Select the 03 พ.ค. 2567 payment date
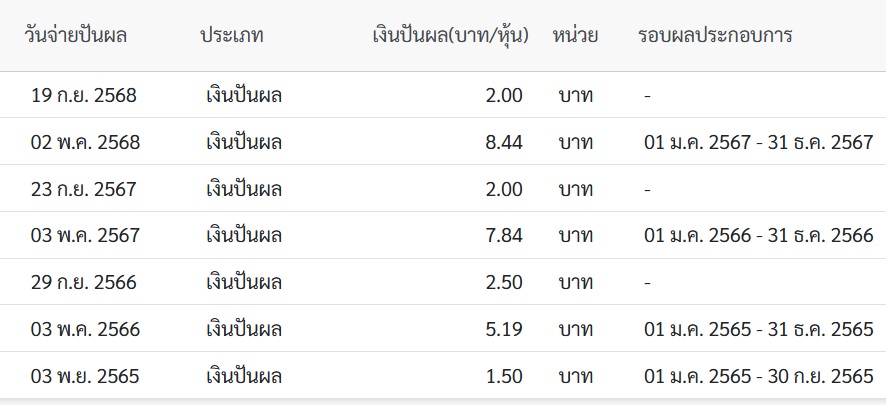 (x=85, y=236)
